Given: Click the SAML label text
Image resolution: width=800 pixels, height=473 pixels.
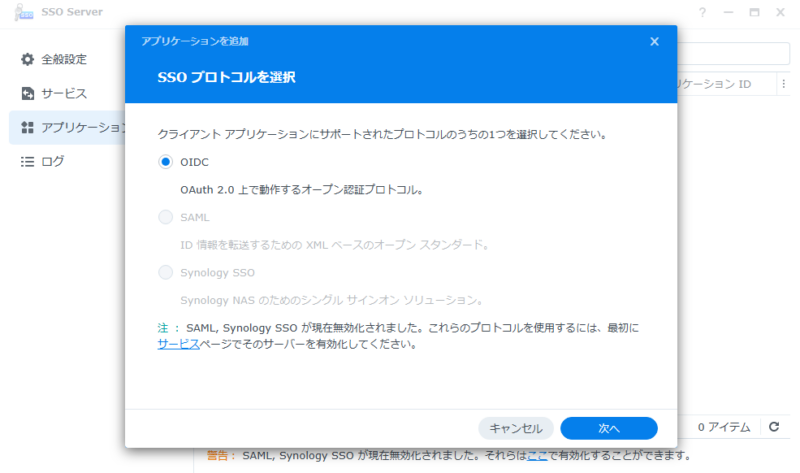Looking at the screenshot, I should point(195,217).
